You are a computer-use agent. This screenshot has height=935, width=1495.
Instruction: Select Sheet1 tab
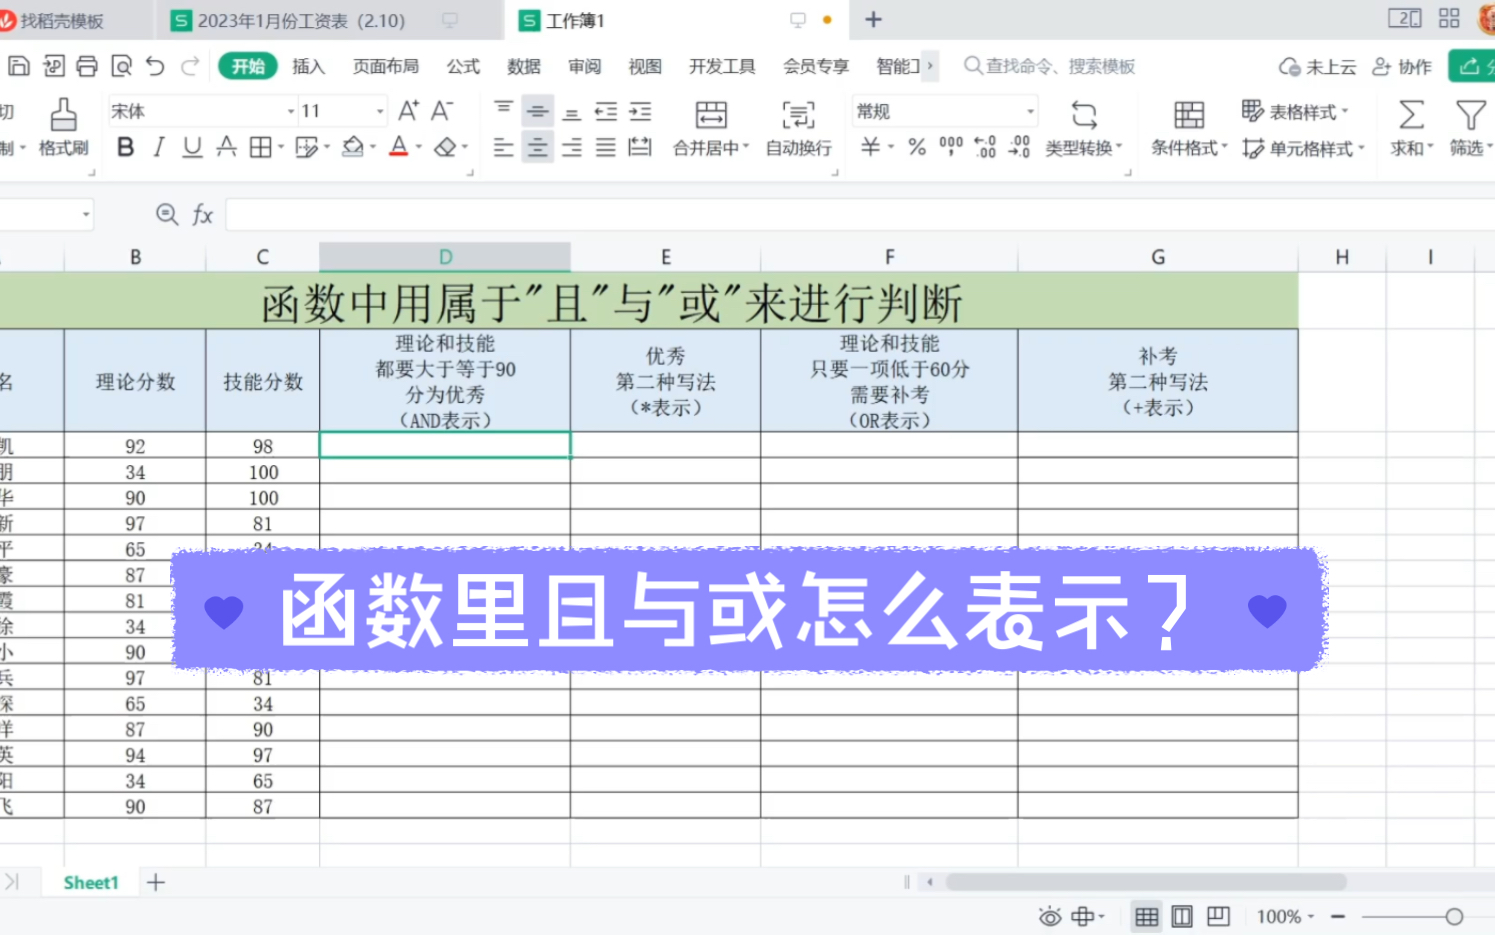(91, 882)
